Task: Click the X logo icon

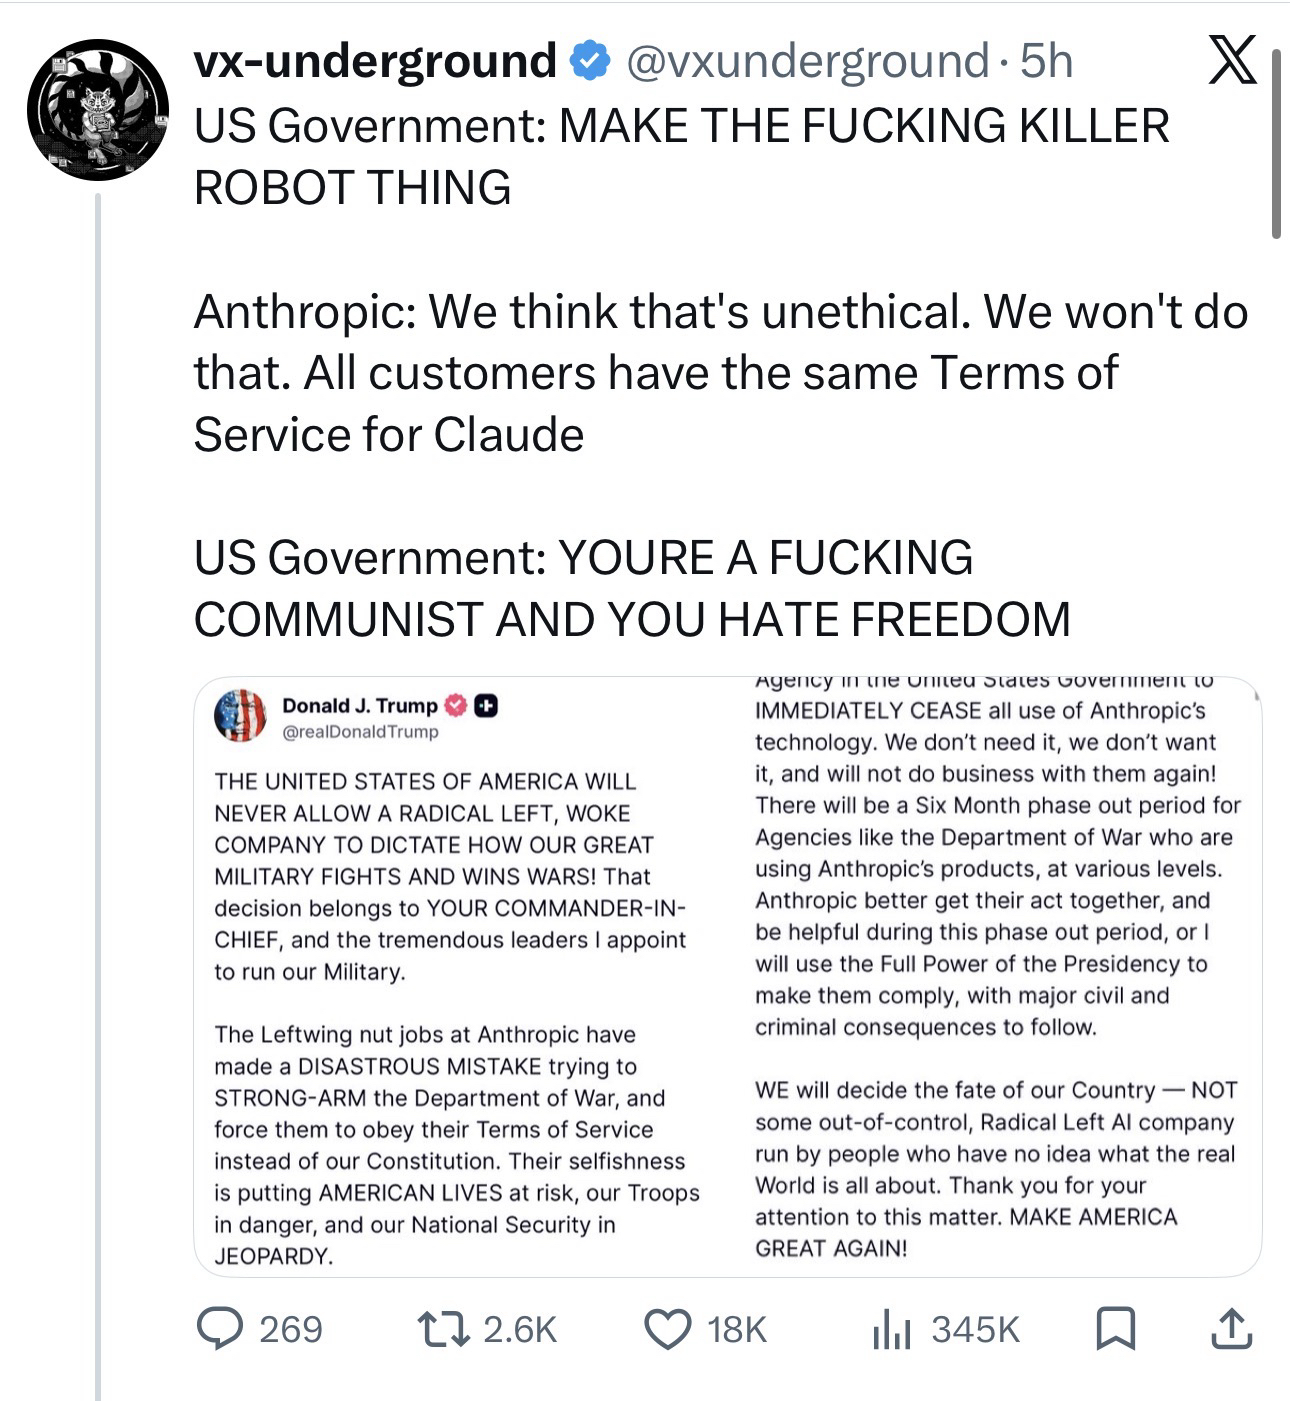Action: 1232,60
